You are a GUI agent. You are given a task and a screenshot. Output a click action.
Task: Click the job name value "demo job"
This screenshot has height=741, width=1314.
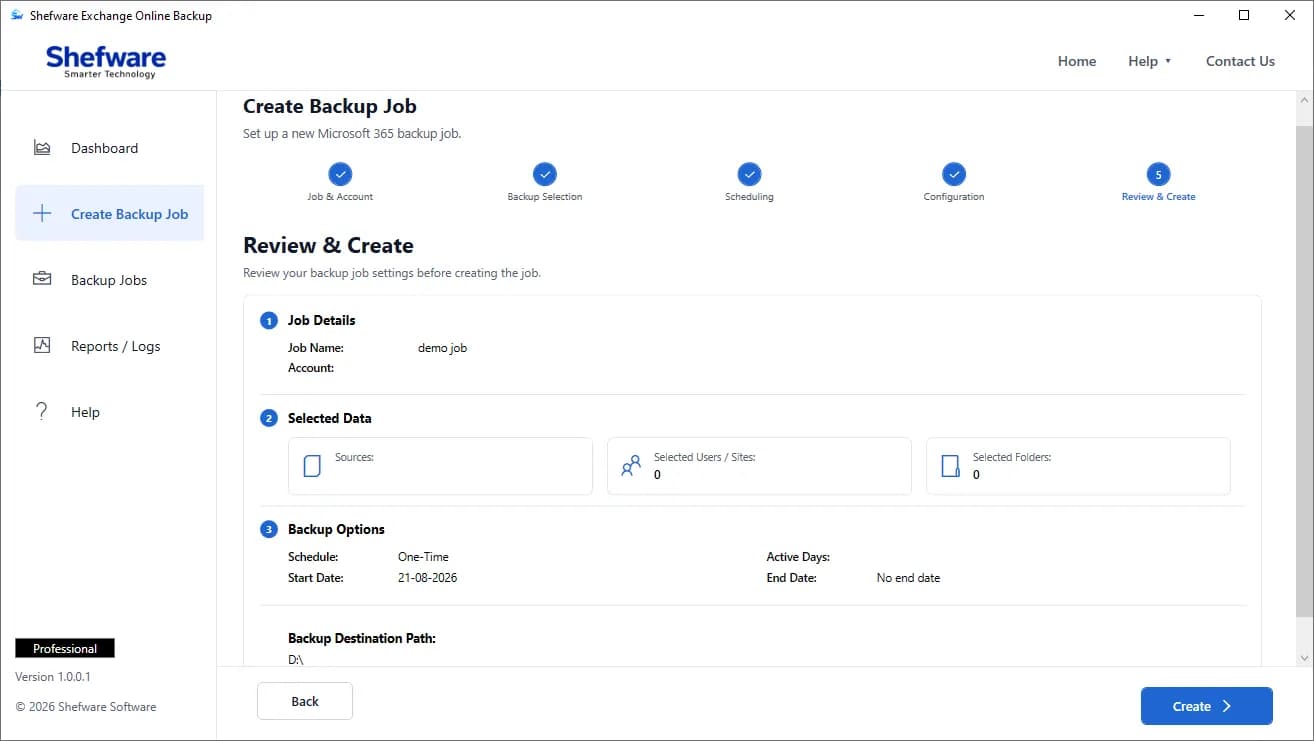pyautogui.click(x=442, y=348)
